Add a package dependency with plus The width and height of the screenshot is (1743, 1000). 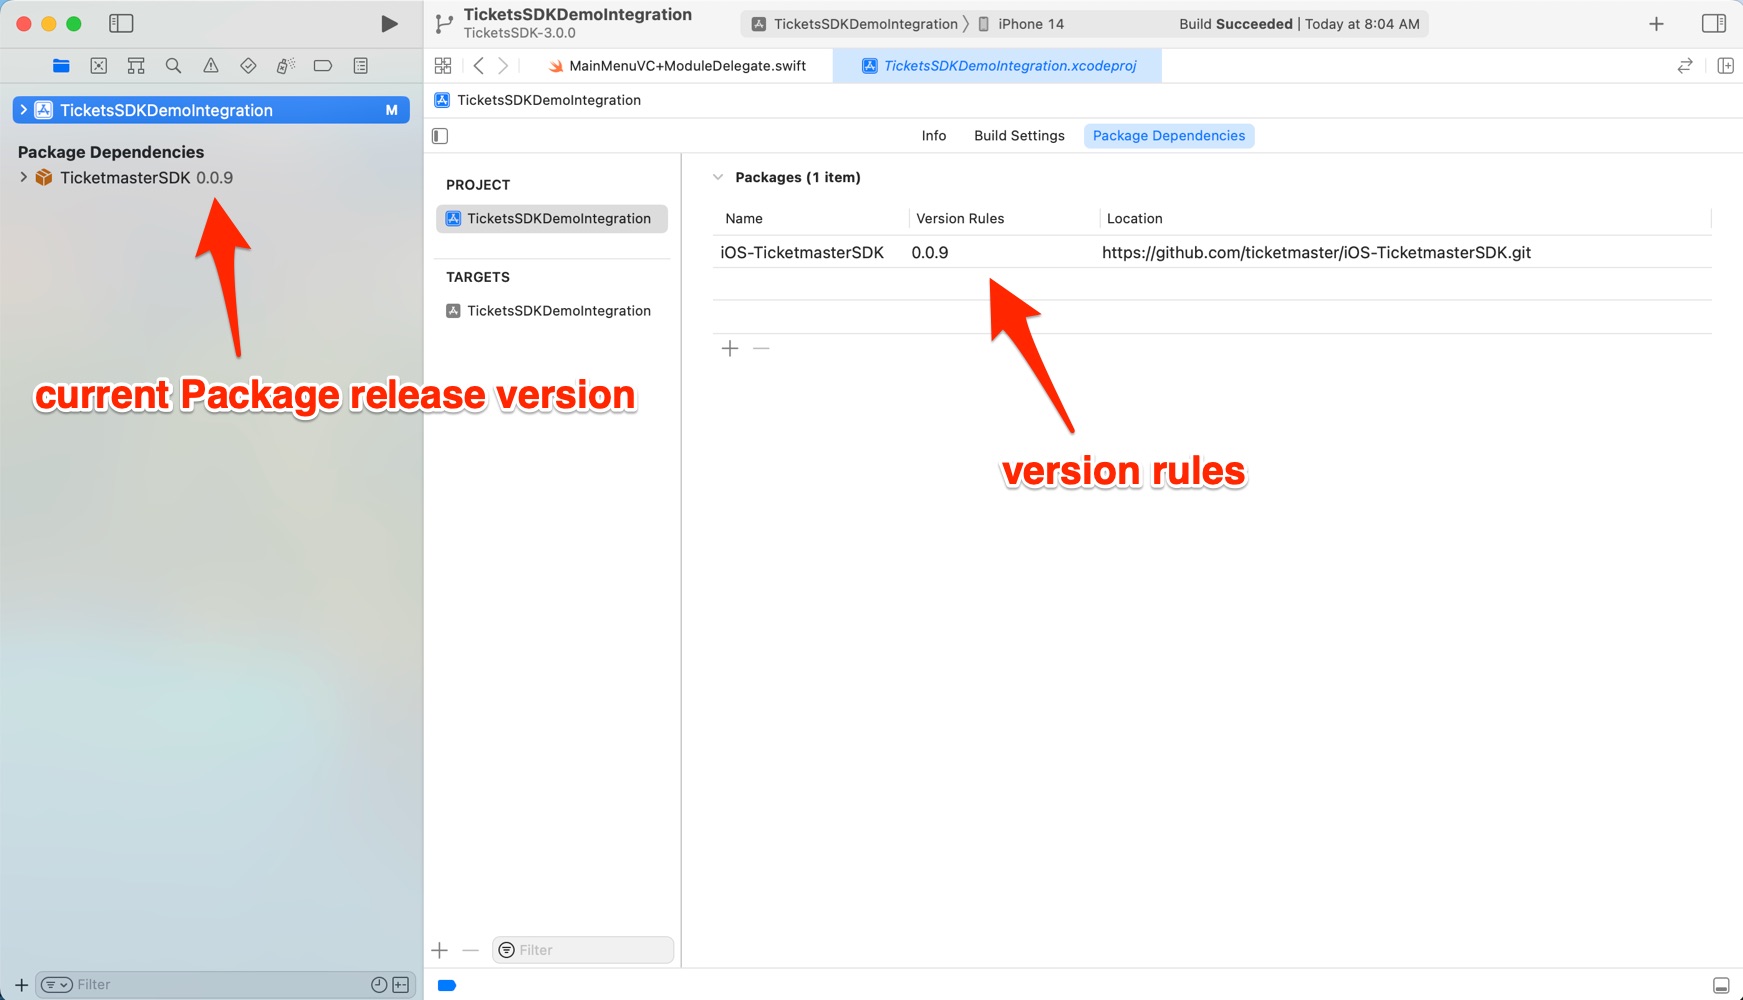[x=730, y=348]
